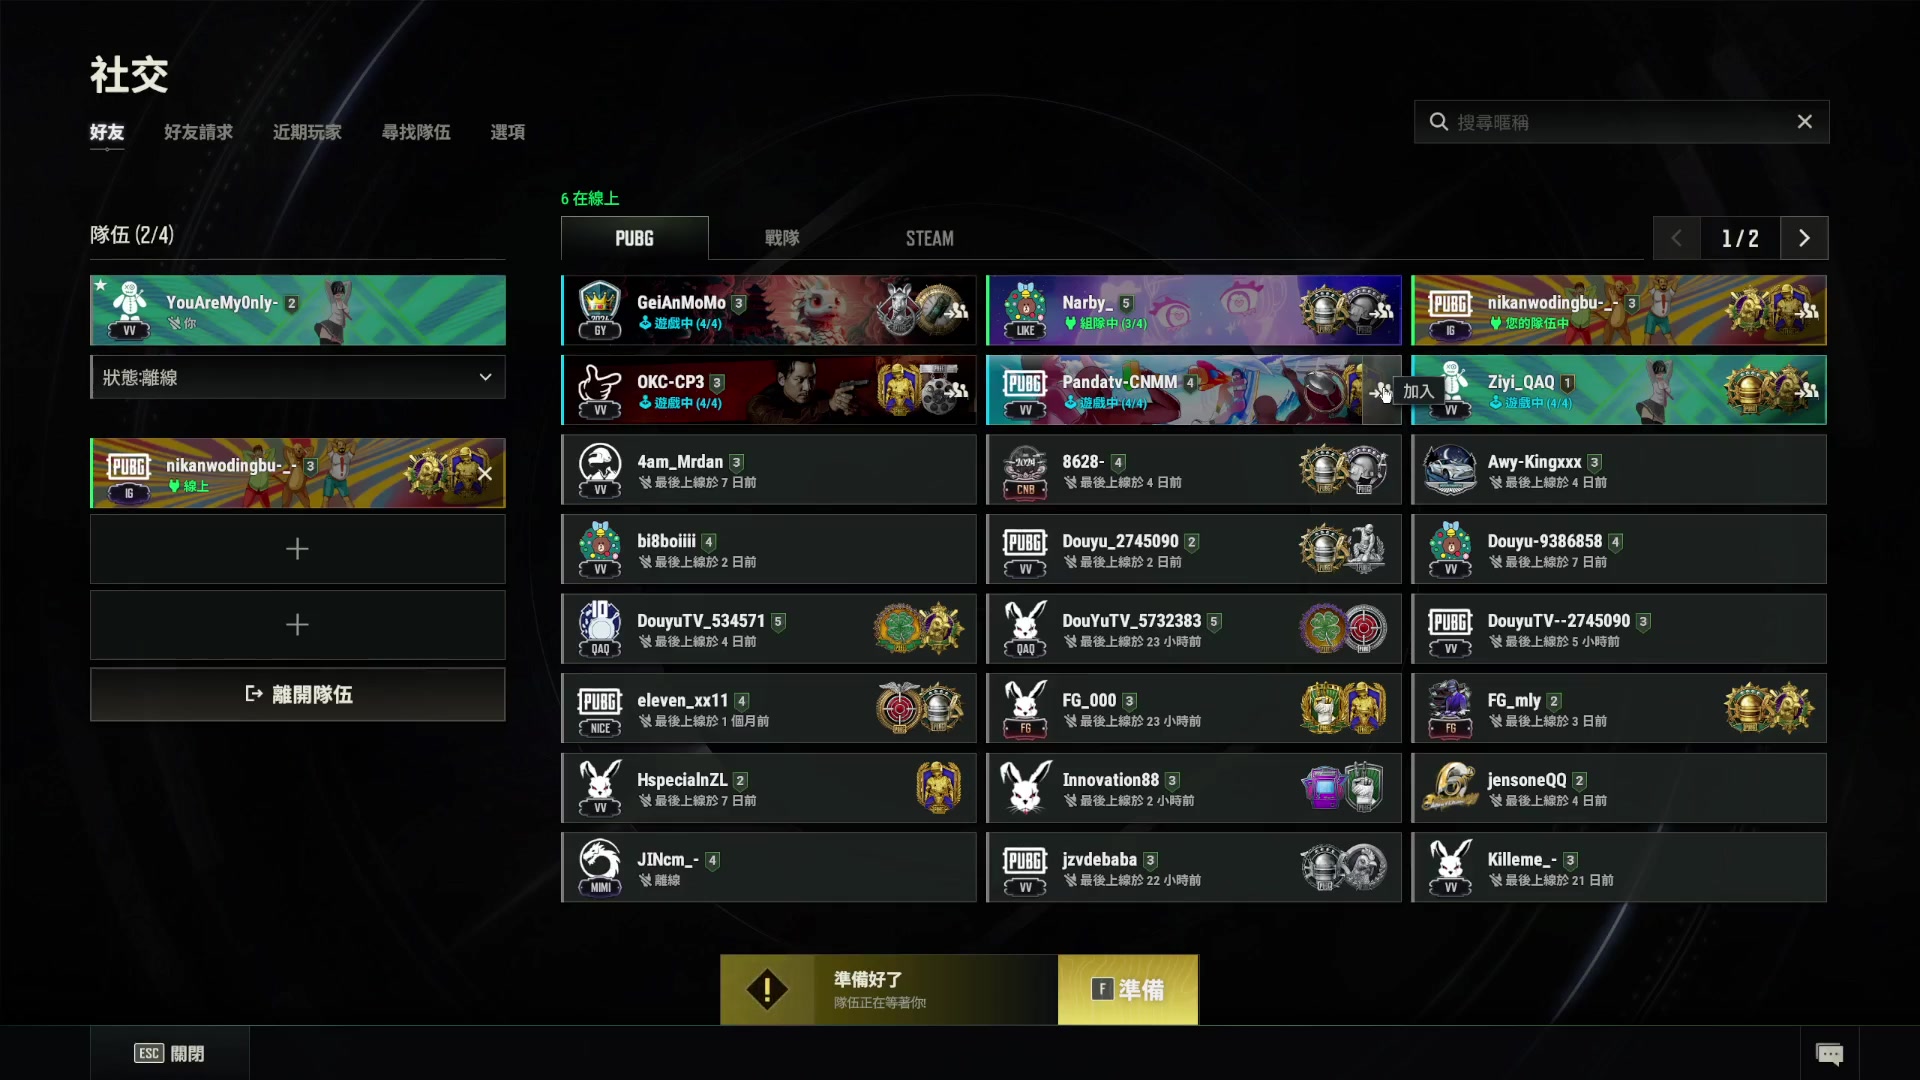Click the join icon on Ziyi_QAQ card
1920x1080 pixels.
(x=1806, y=391)
